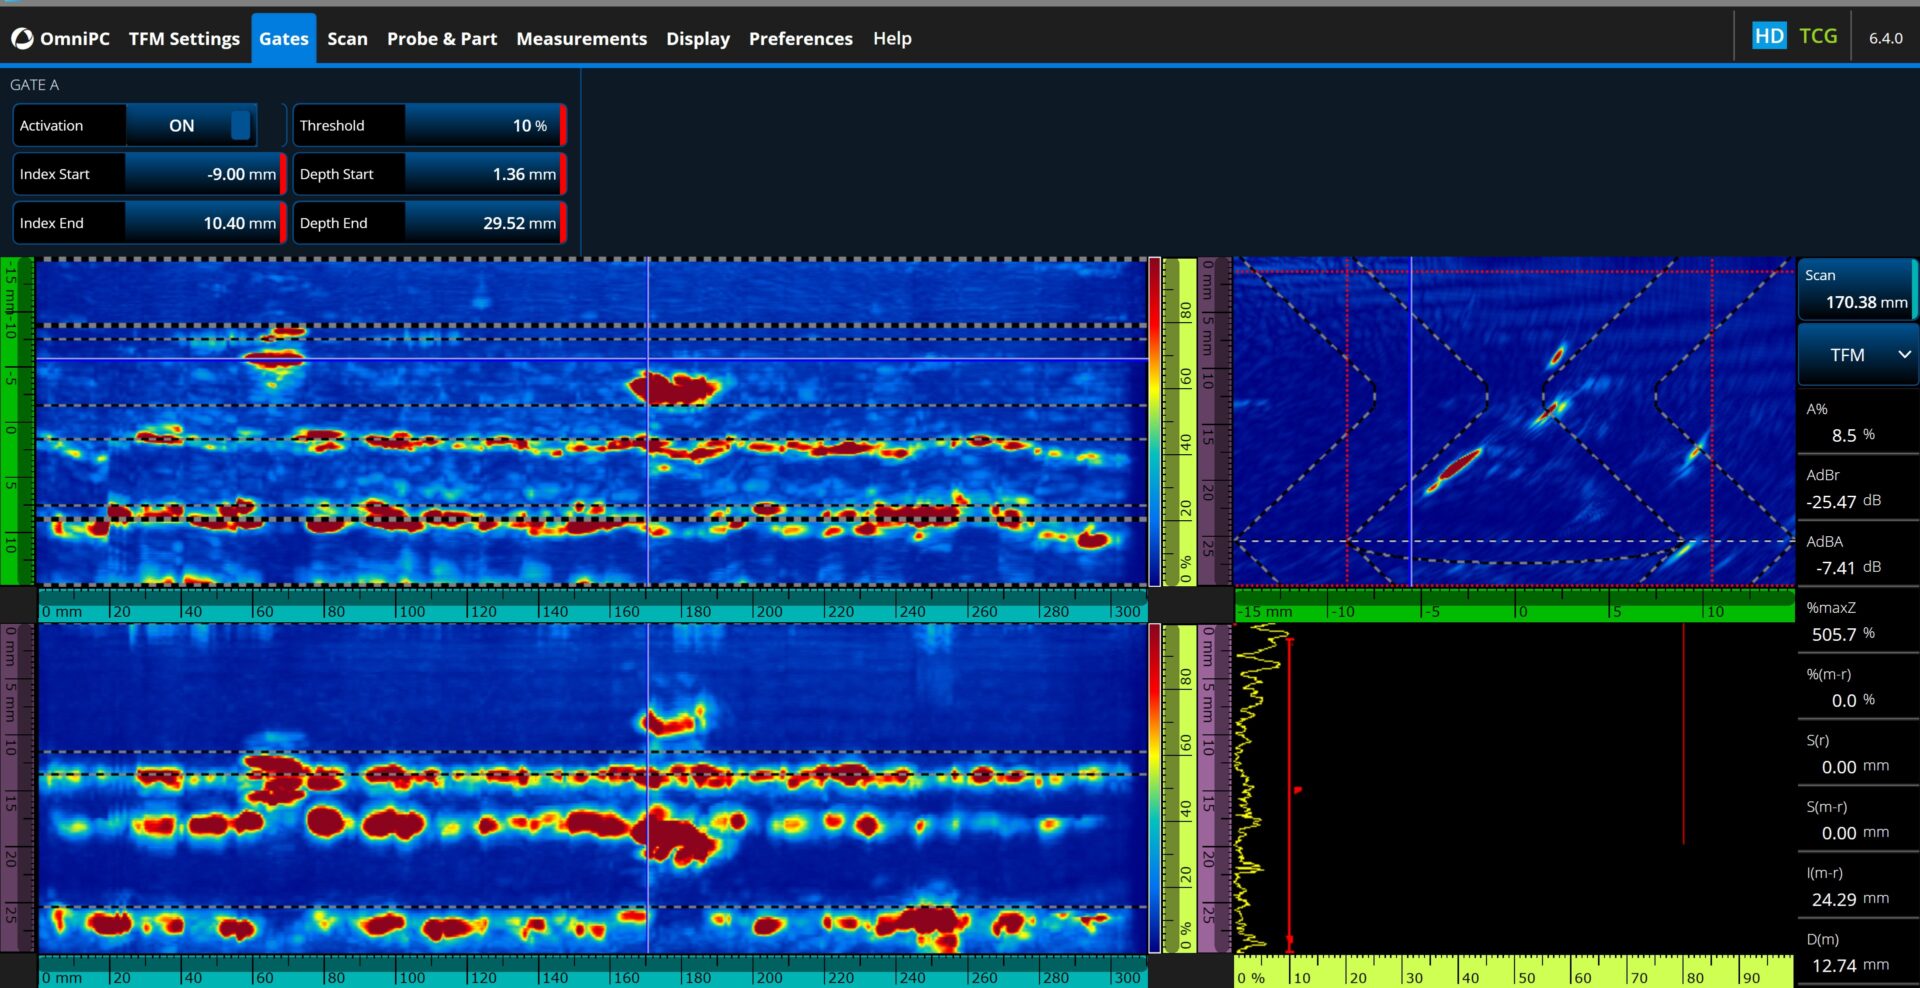Click the HD mode indicator icon
Viewport: 1920px width, 988px height.
pos(1768,37)
